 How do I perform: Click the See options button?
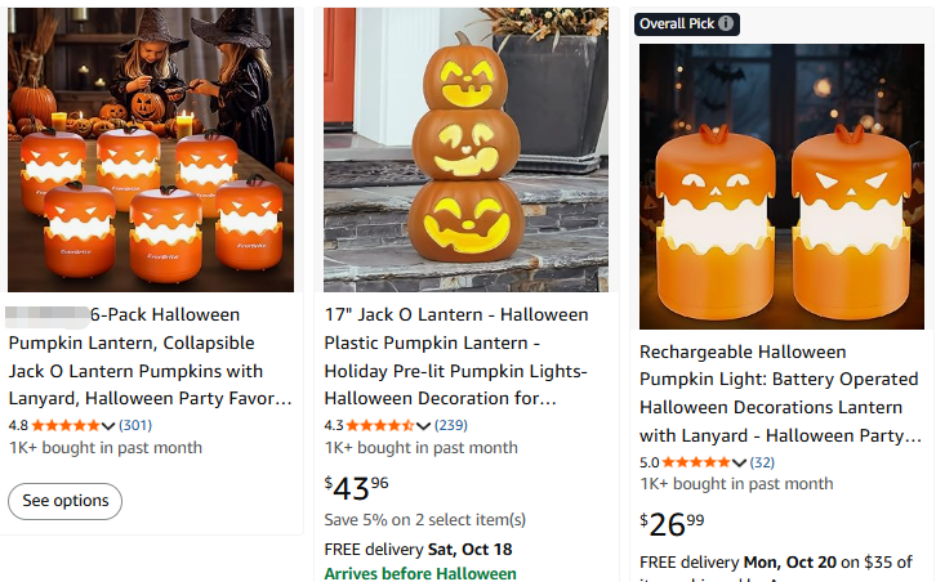click(65, 501)
